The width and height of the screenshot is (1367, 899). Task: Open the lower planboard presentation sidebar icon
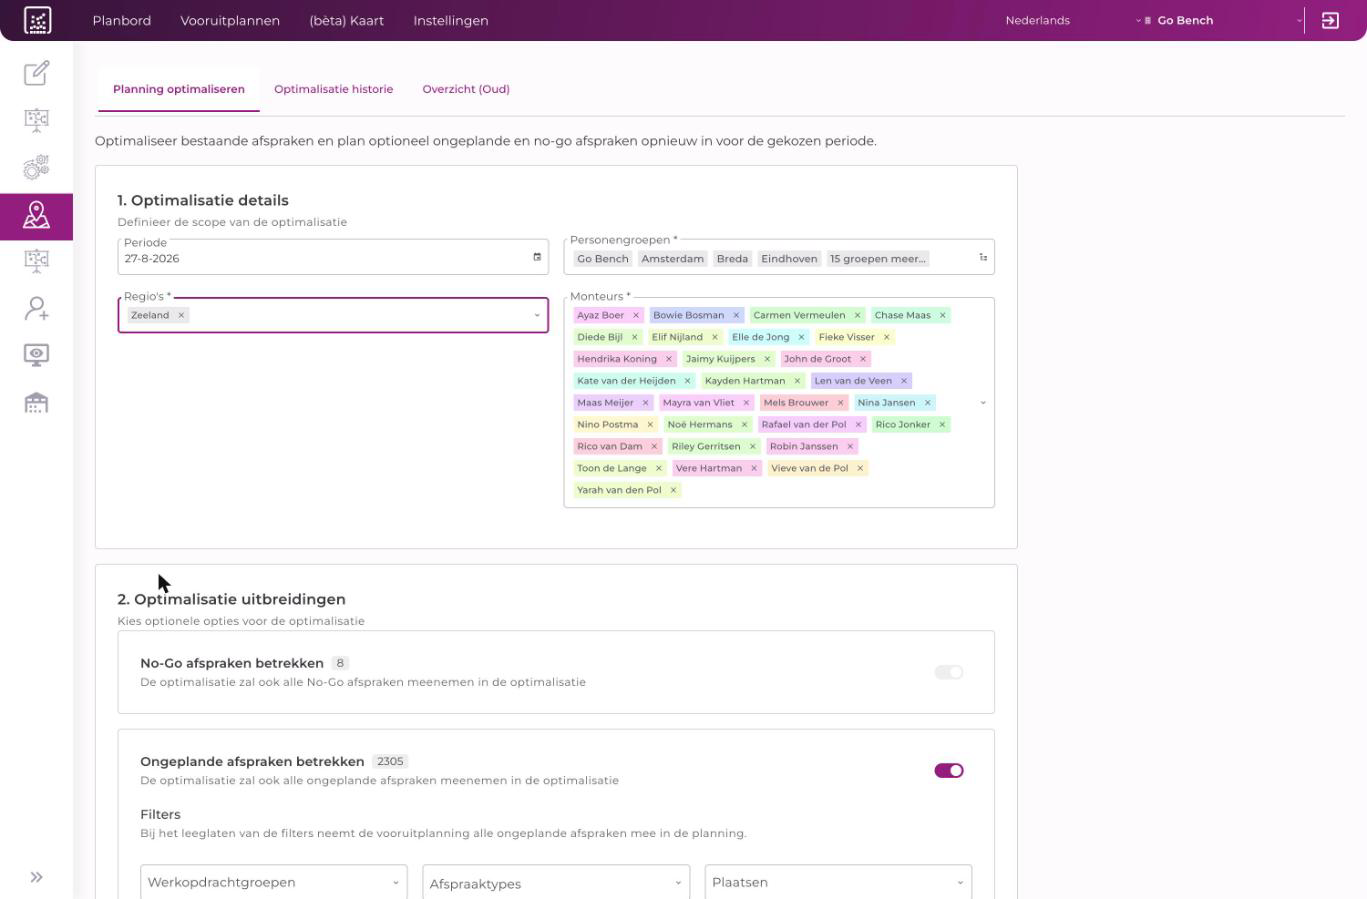pos(36,261)
